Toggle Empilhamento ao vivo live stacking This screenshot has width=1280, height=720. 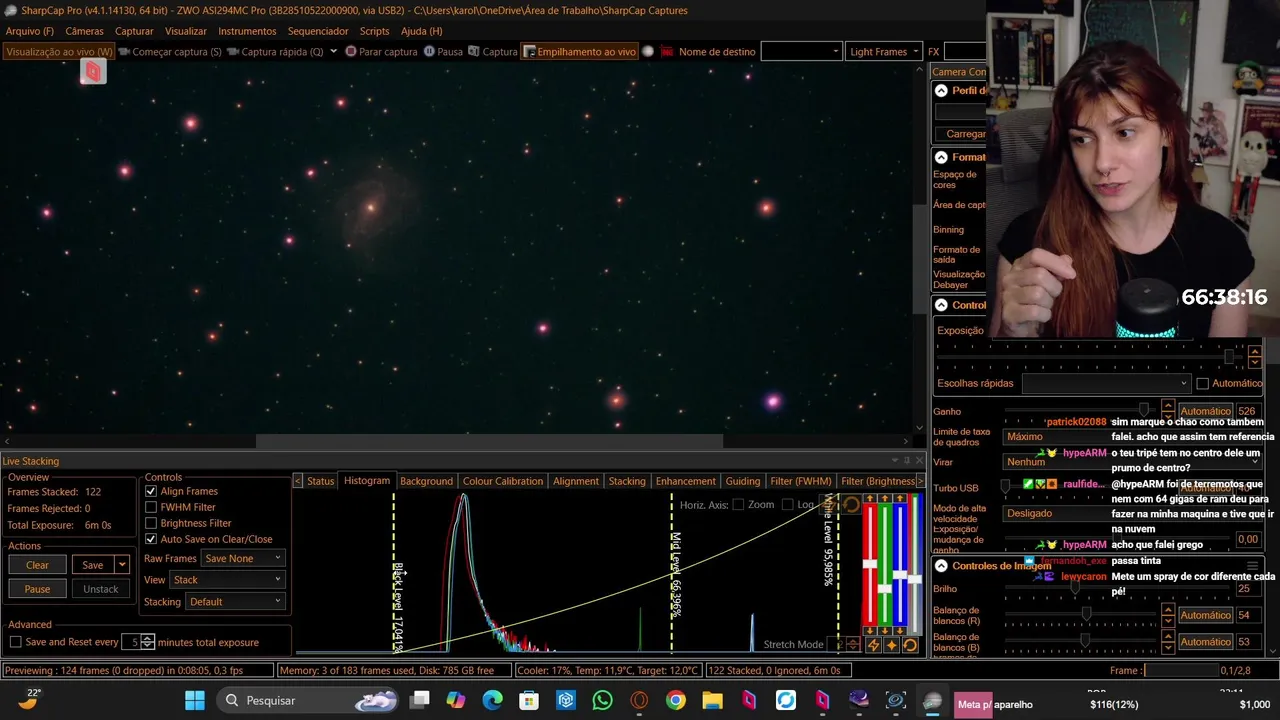coord(580,52)
